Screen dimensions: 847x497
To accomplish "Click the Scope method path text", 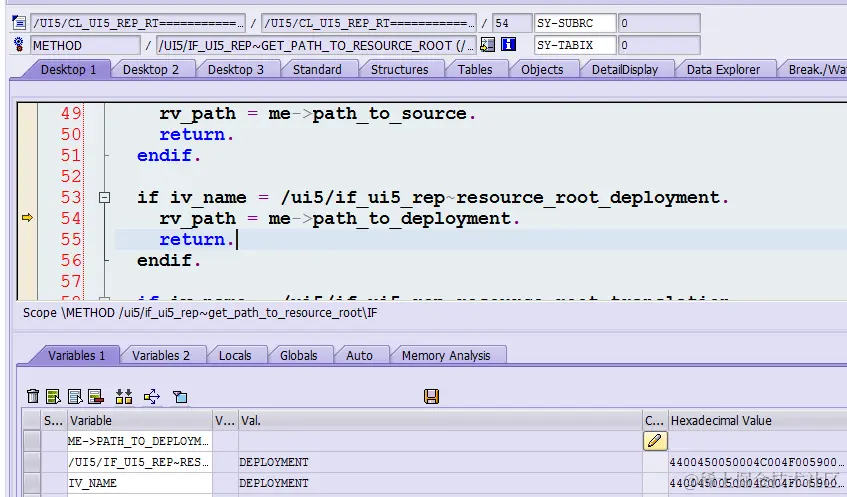I will coord(200,313).
